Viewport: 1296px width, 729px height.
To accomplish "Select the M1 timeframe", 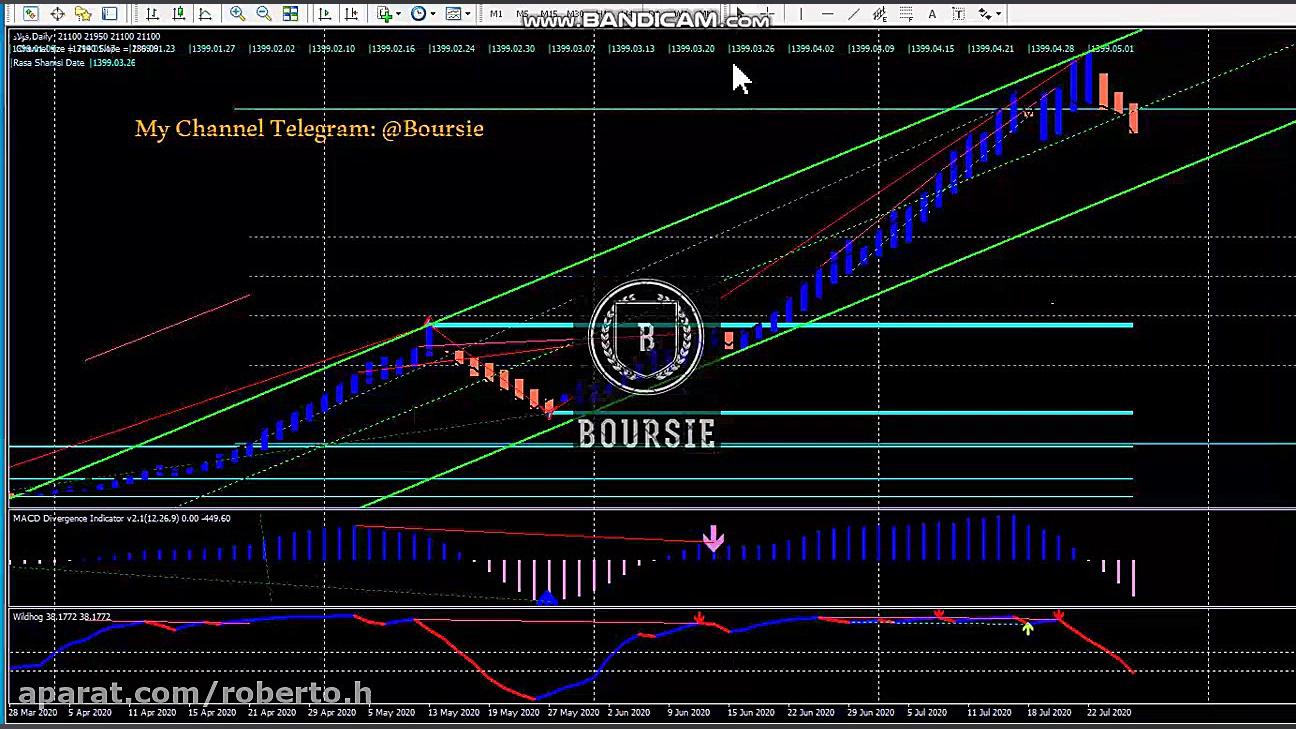I will pos(496,14).
